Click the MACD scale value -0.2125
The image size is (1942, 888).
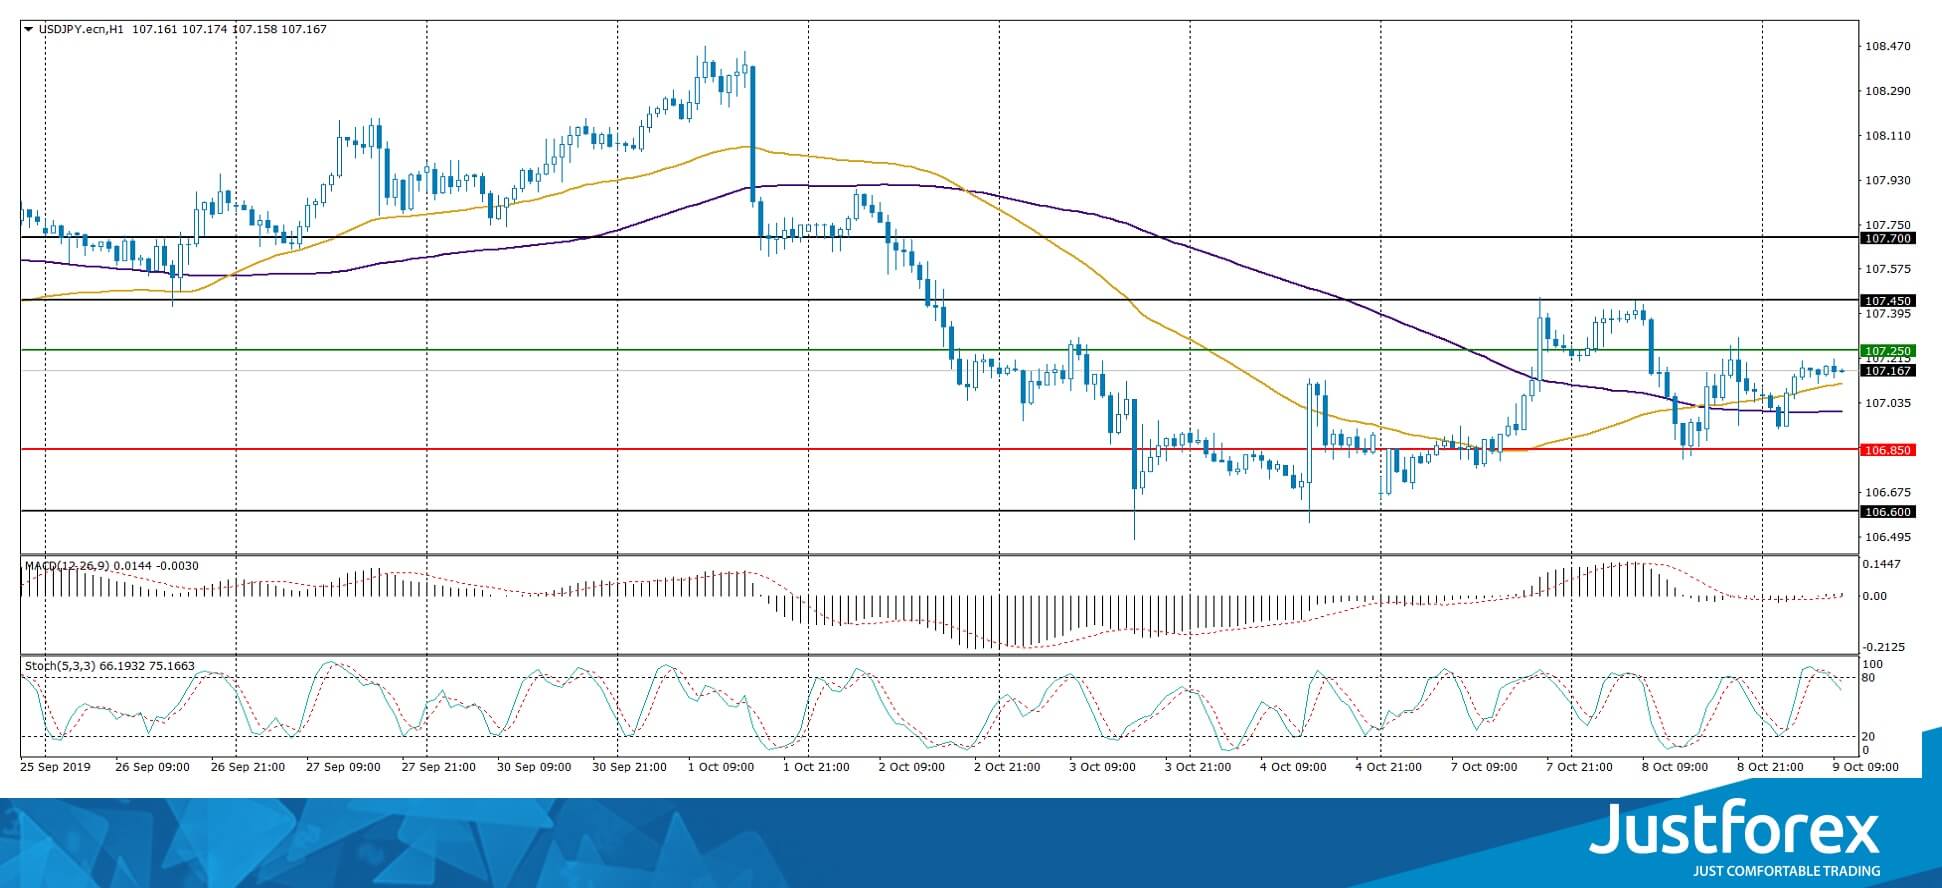click(x=1883, y=647)
